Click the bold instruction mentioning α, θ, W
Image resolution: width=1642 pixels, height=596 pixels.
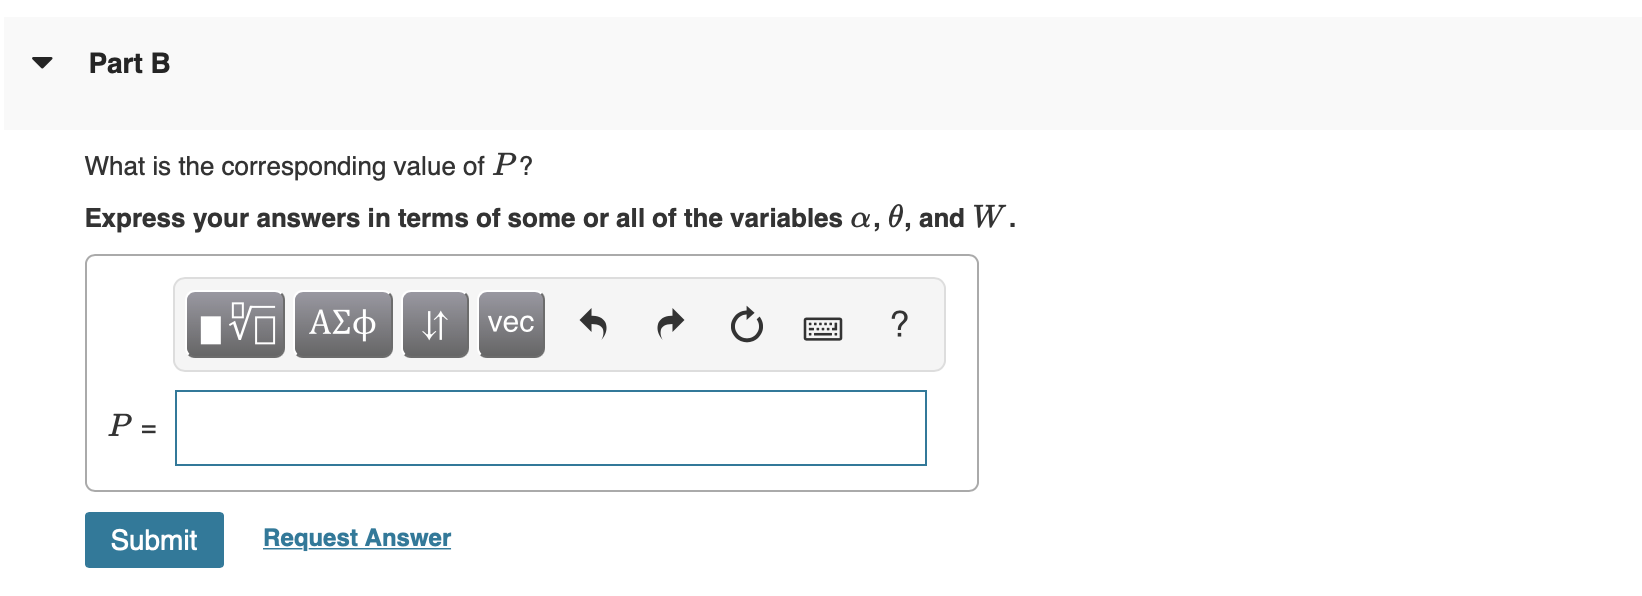click(x=551, y=218)
